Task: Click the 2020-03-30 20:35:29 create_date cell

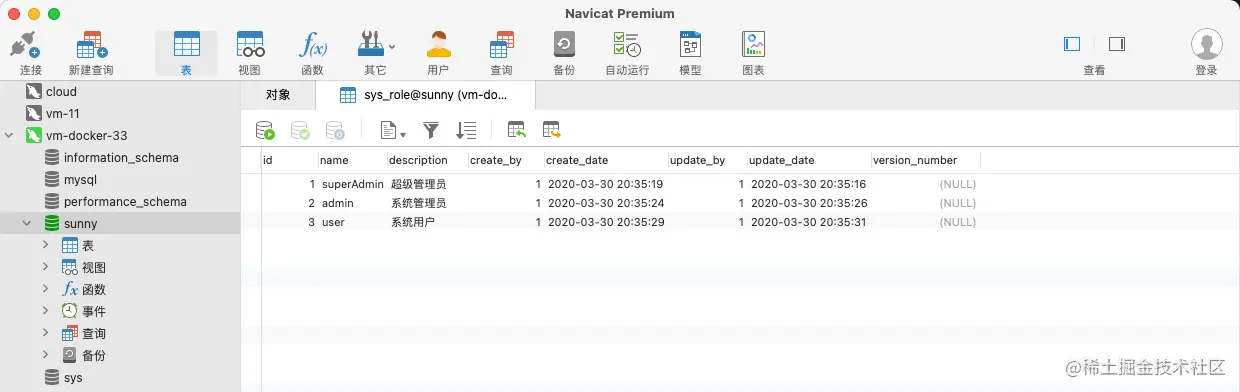Action: click(606, 221)
